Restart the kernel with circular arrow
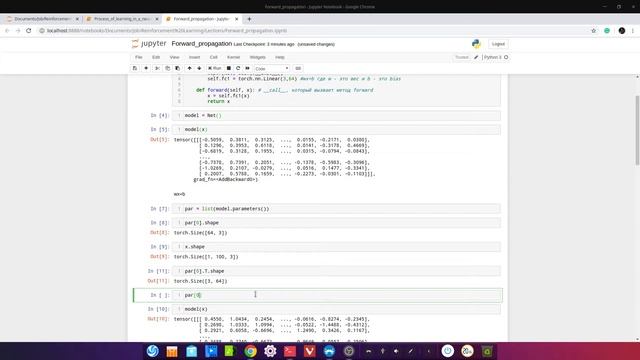The width and height of the screenshot is (640, 360). (238, 68)
